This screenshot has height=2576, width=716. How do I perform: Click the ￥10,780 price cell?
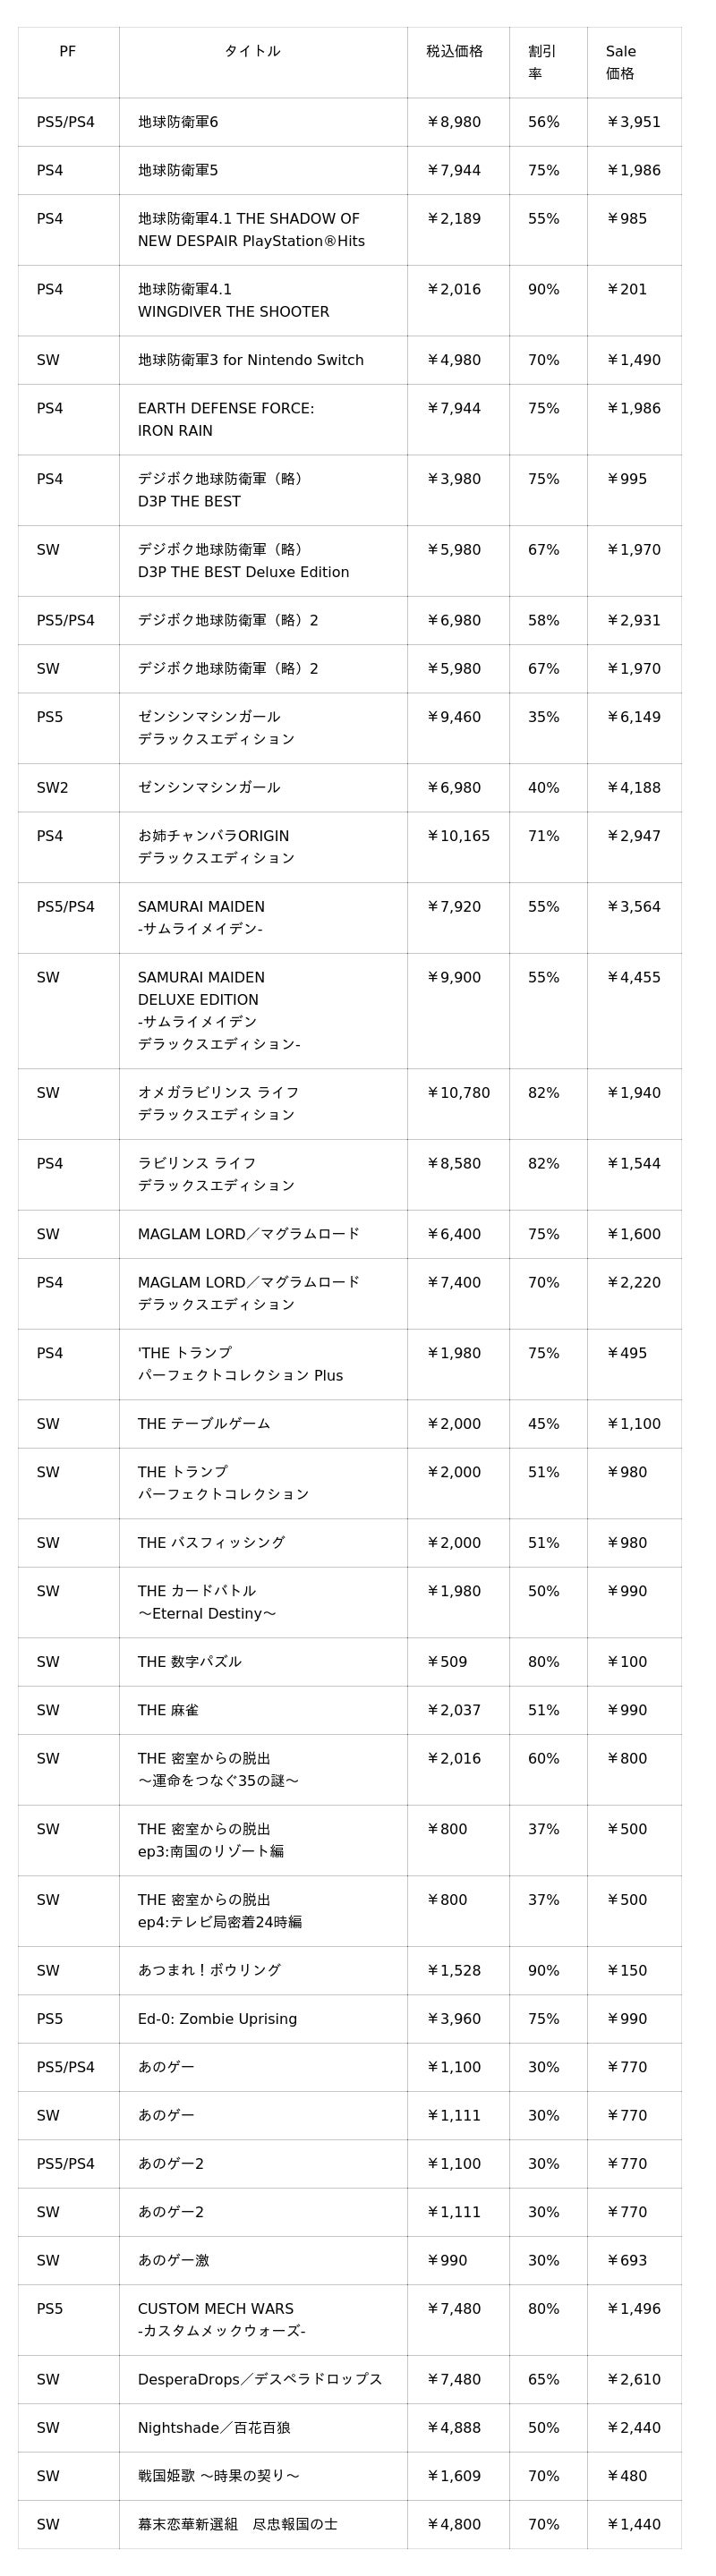(458, 1092)
